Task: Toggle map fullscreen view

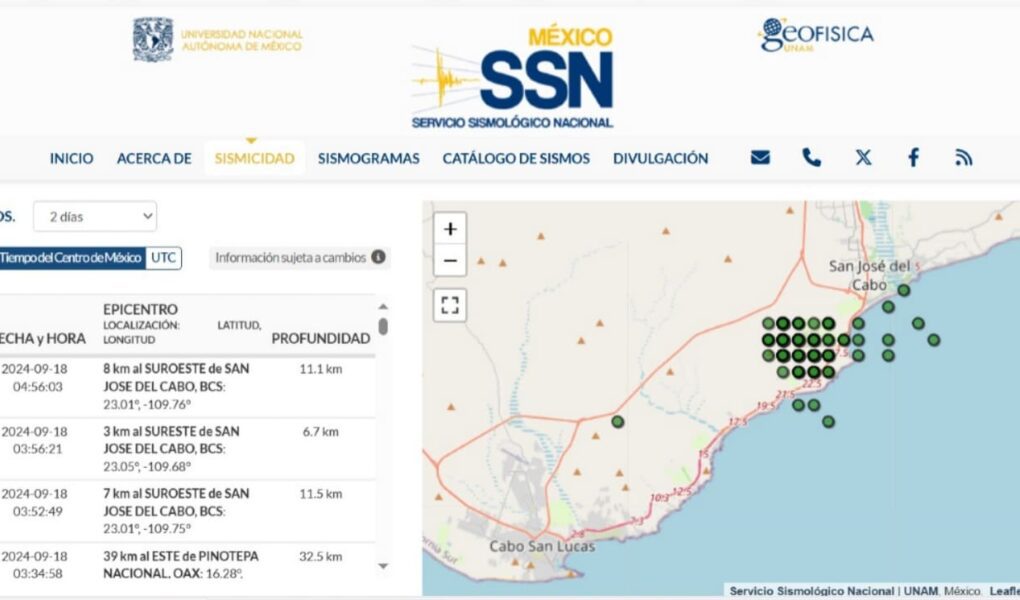Action: (450, 305)
